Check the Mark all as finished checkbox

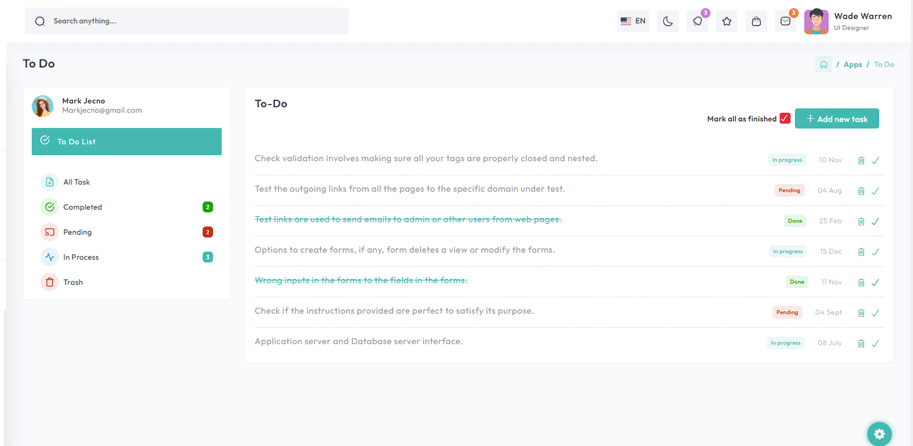point(785,118)
